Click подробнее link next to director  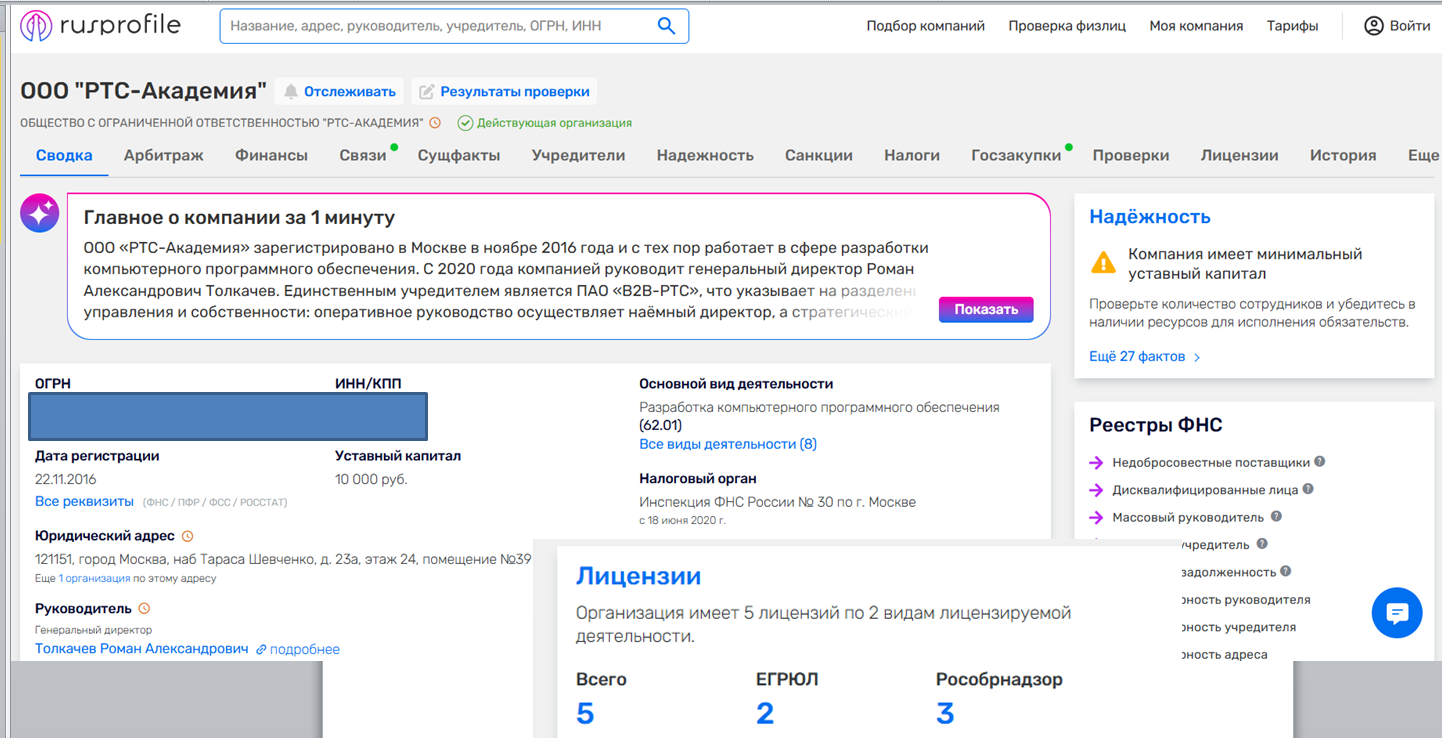[x=305, y=650]
